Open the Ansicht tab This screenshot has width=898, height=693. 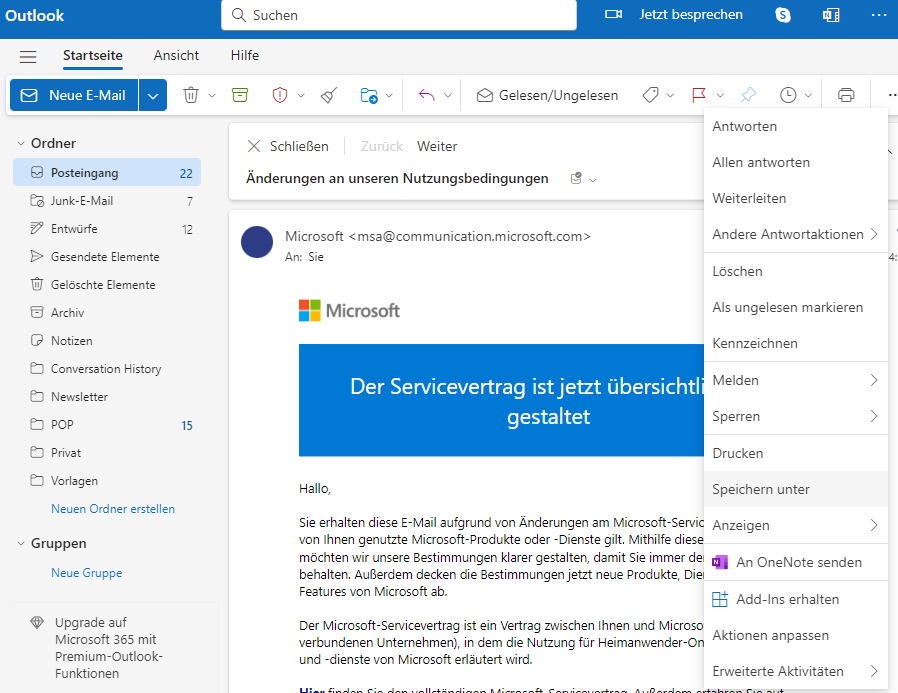176,56
